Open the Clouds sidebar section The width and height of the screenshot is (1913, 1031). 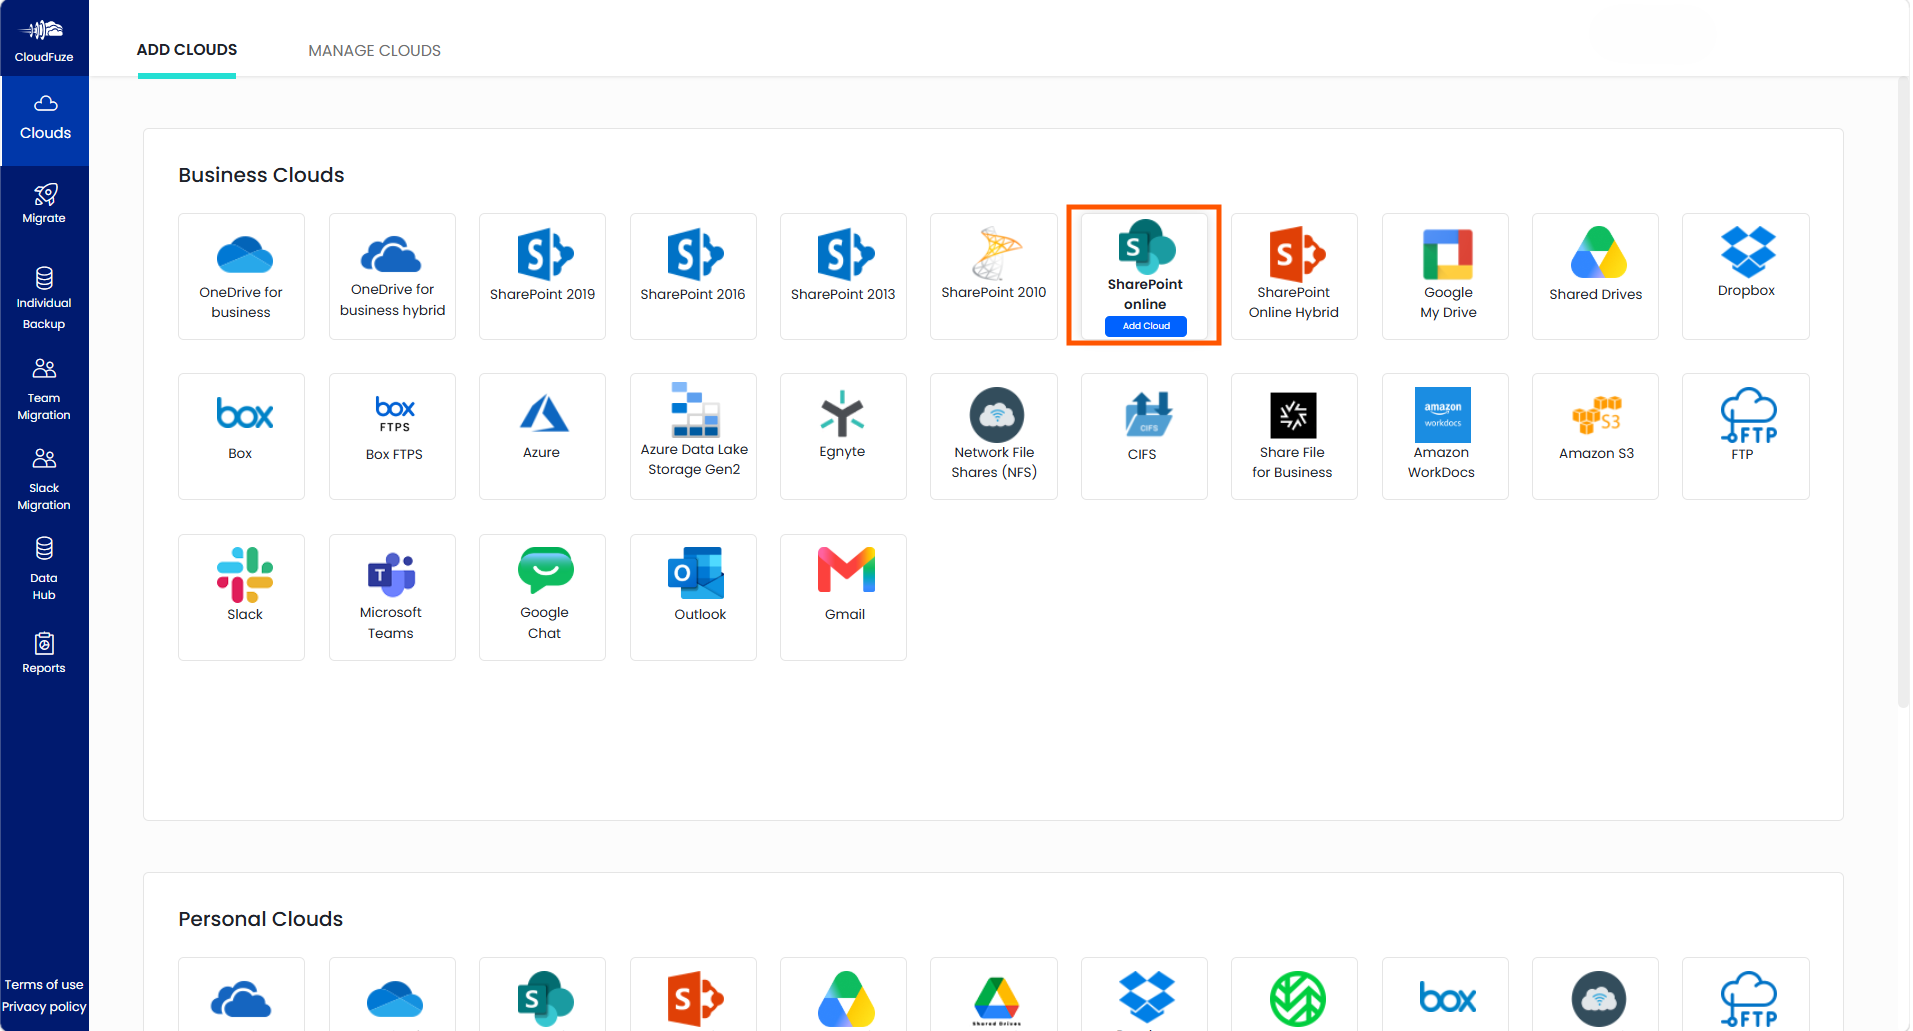coord(45,120)
